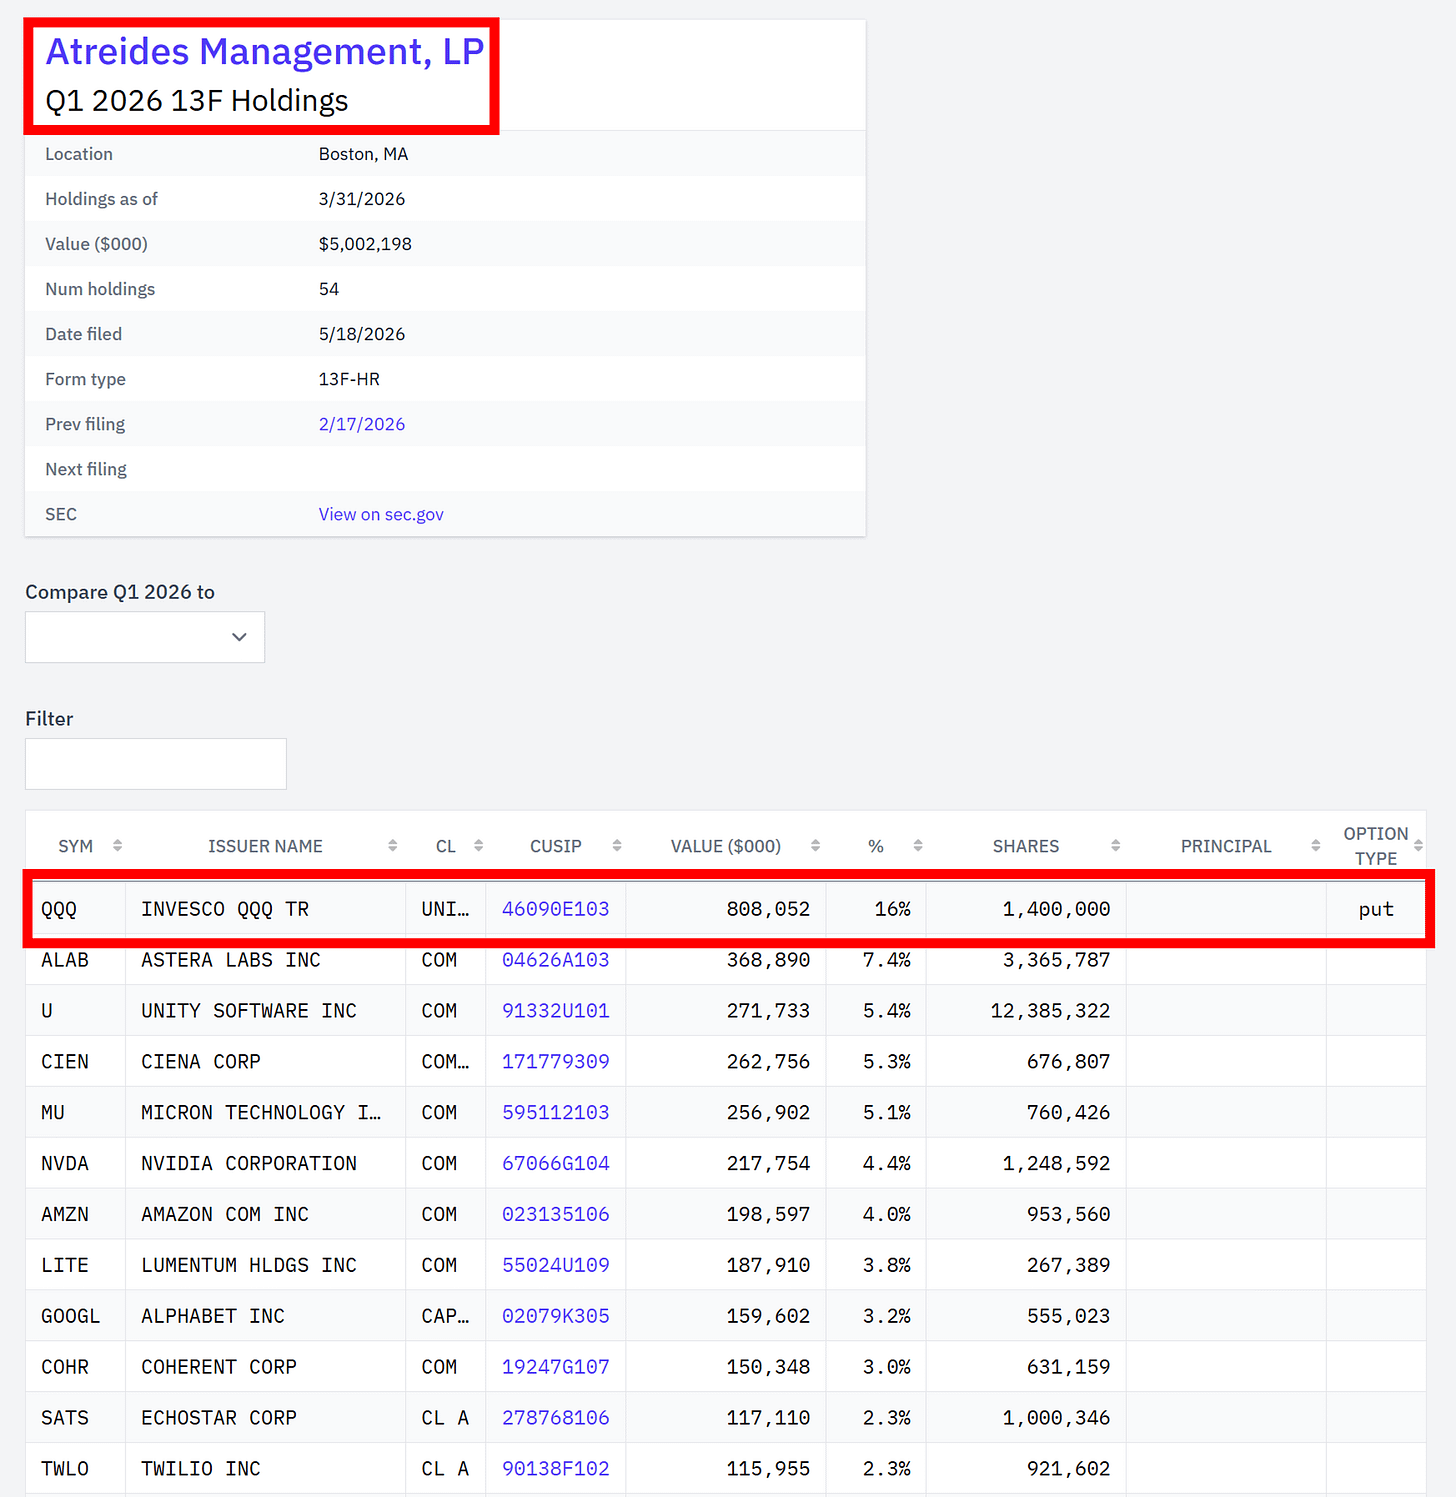1456x1497 pixels.
Task: Open CUSIP 595112103 for Micron
Action: 556,1113
